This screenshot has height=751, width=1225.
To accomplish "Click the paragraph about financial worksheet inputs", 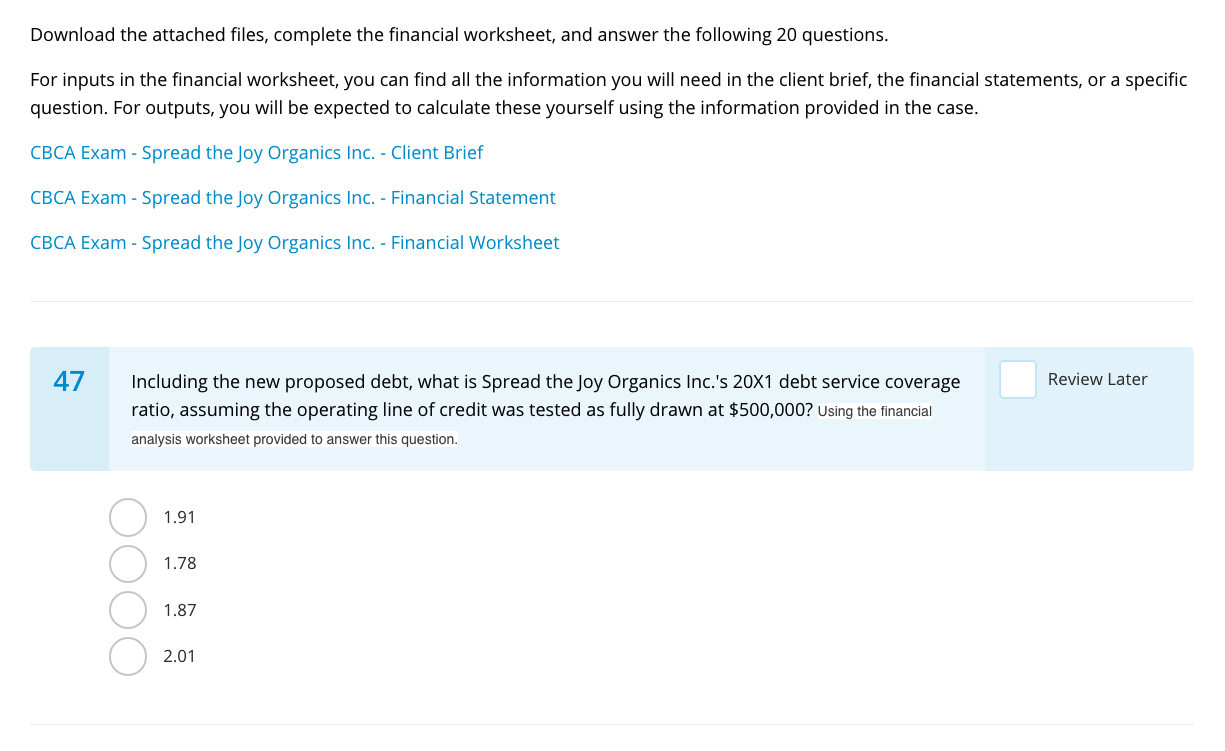I will [x=608, y=93].
